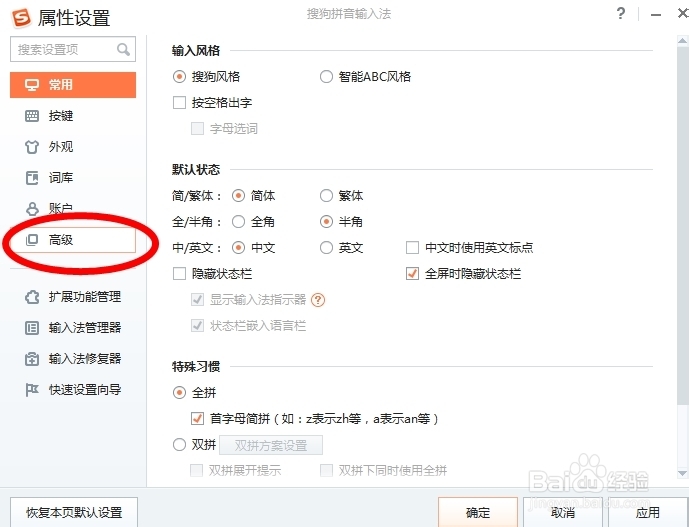
Task: Click the keyboard icon beside 按键
Action: (x=32, y=116)
